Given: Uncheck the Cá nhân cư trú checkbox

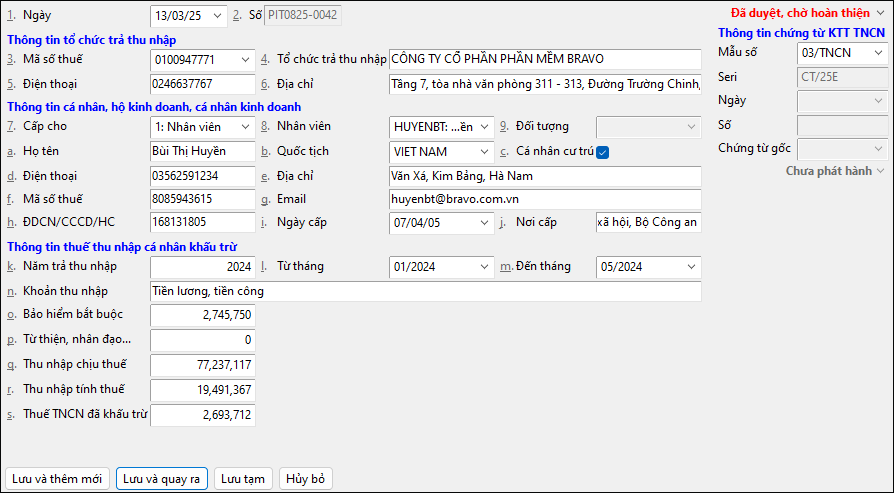Looking at the screenshot, I should pyautogui.click(x=602, y=152).
